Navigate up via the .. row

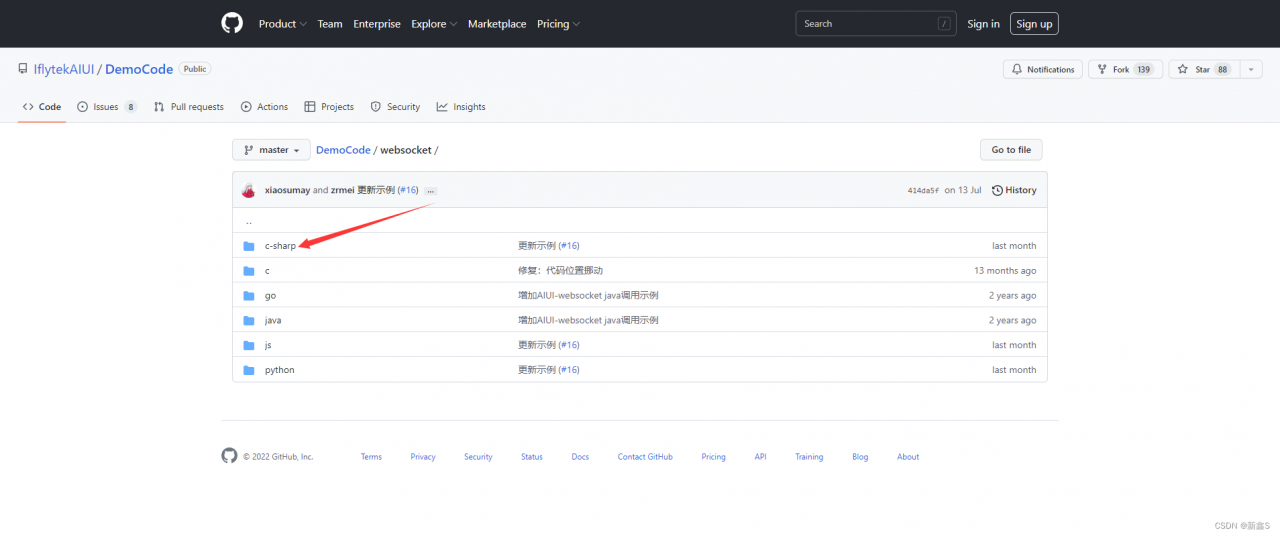pos(640,221)
